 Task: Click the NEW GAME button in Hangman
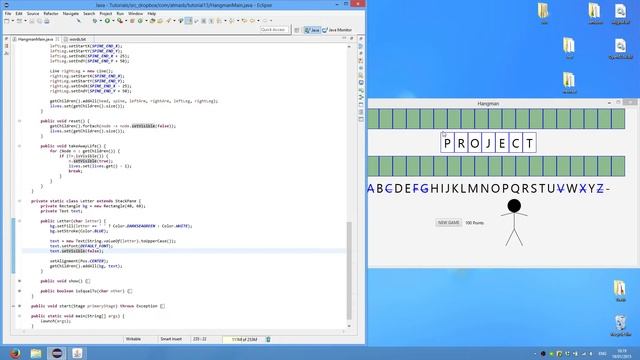tap(449, 222)
